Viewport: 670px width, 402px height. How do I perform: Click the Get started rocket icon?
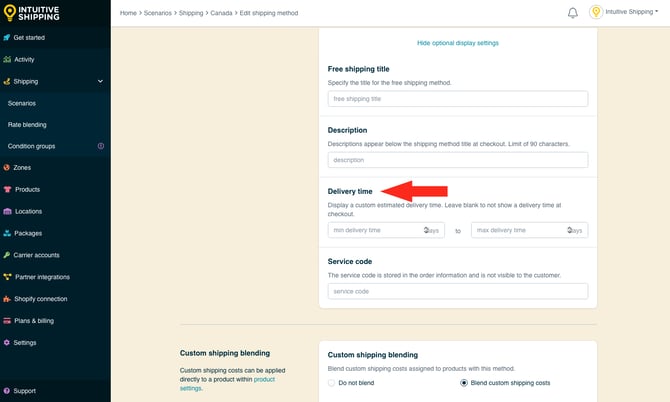point(6,38)
